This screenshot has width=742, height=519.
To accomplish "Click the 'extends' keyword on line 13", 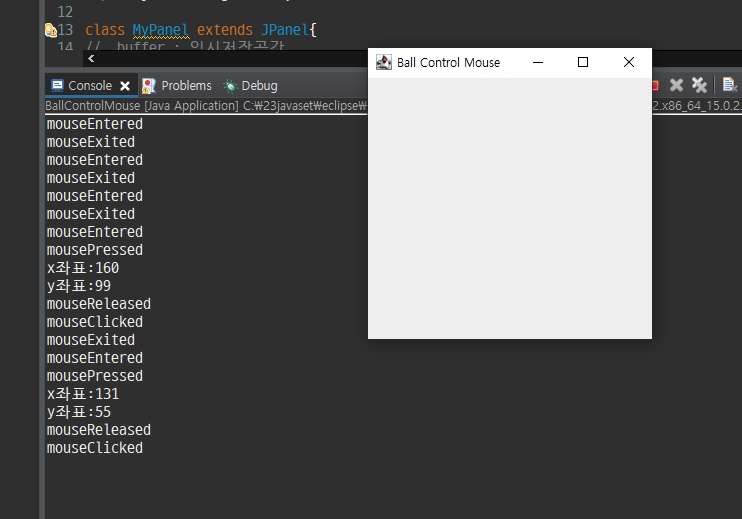I will [x=225, y=30].
